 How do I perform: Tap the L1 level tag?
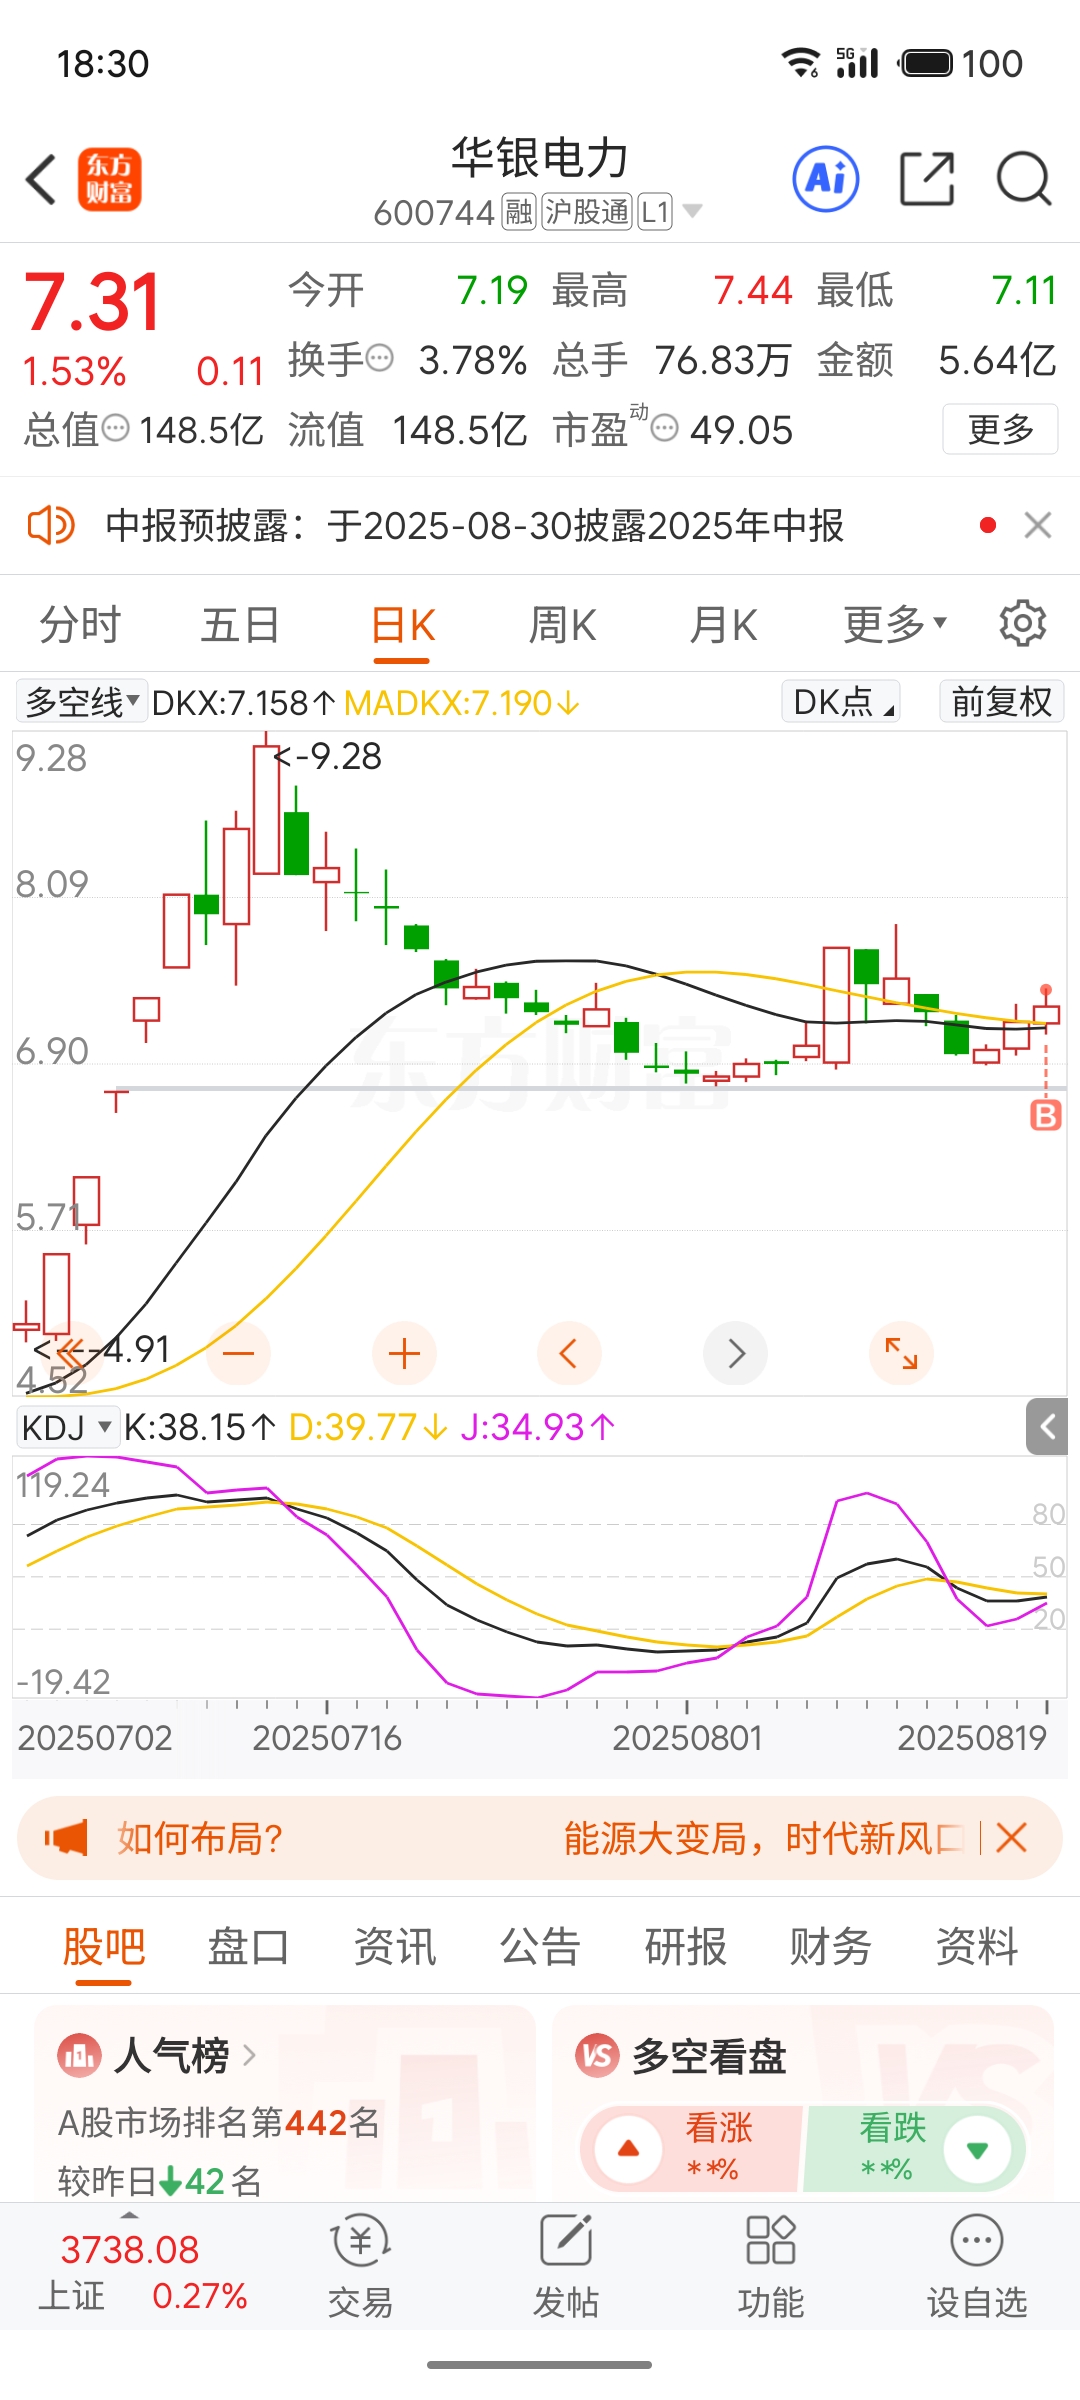pyautogui.click(x=655, y=211)
